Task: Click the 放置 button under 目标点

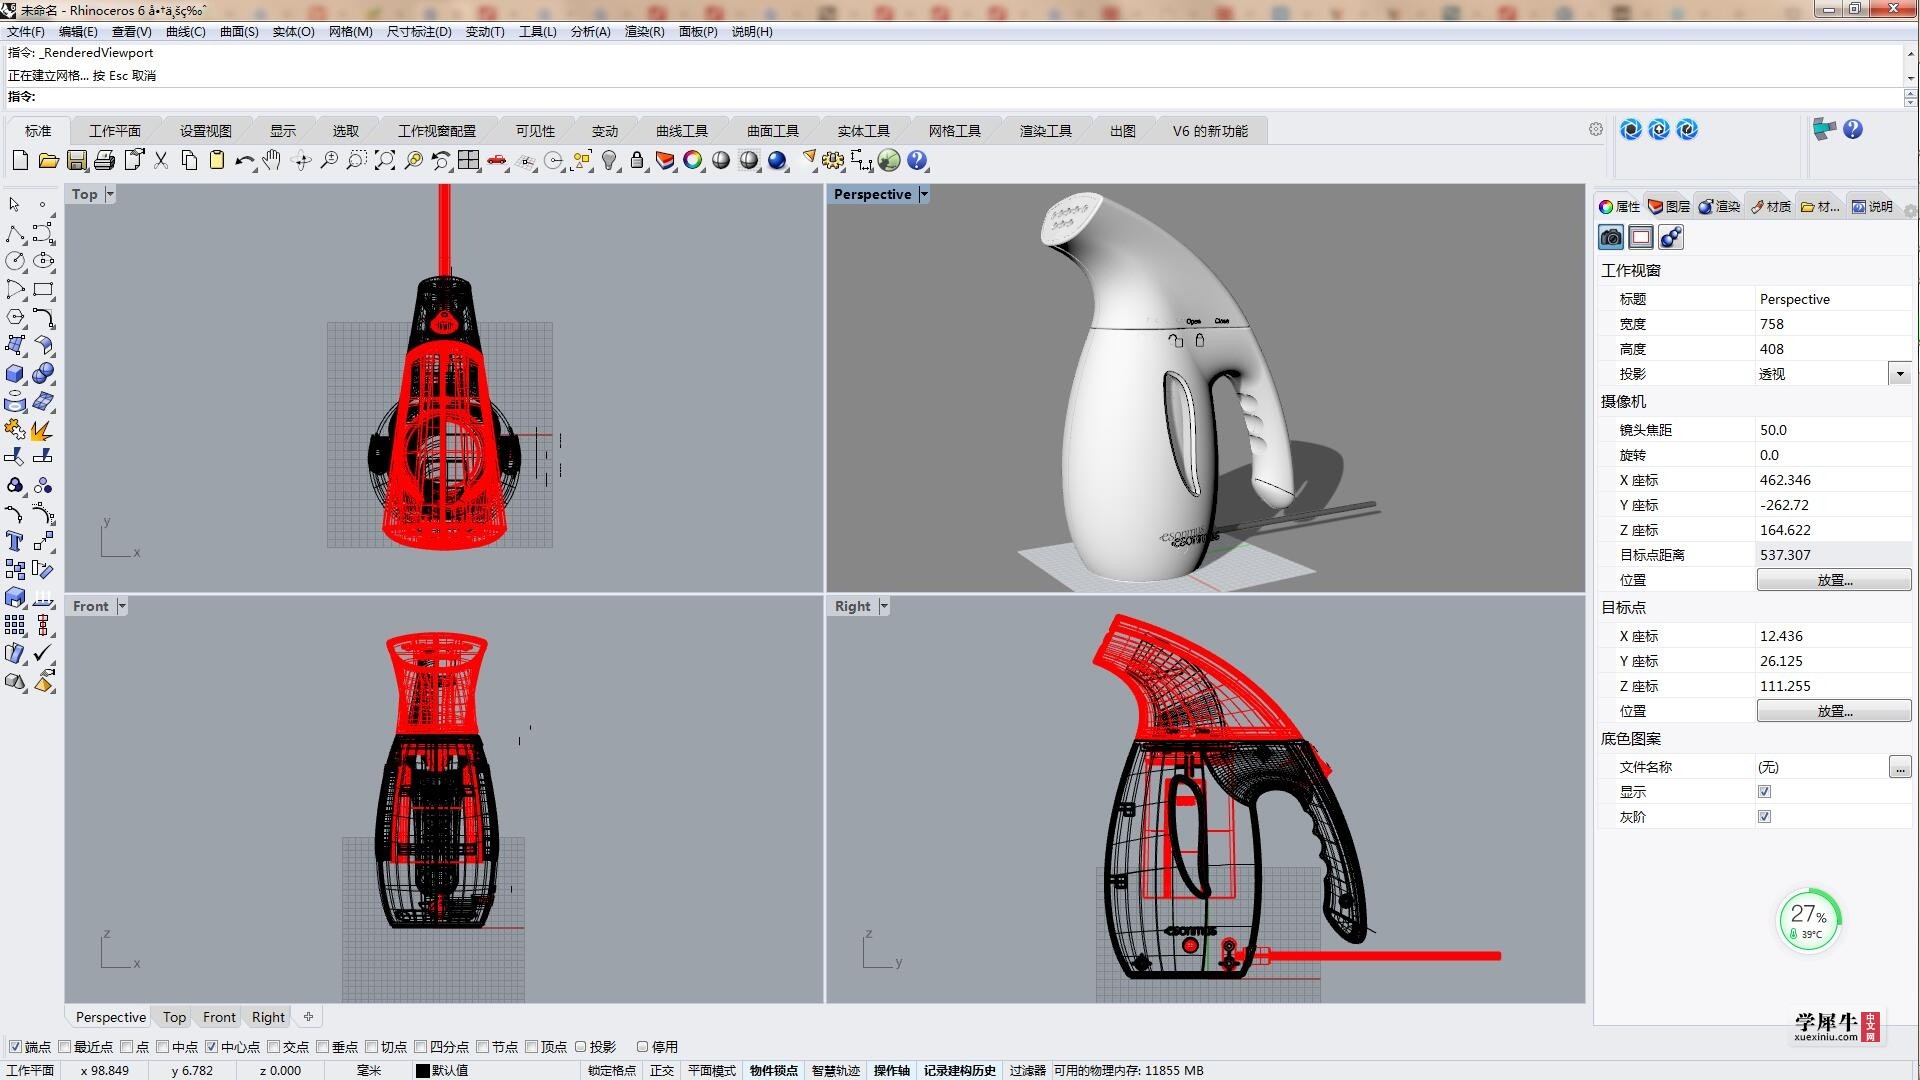Action: click(1834, 711)
